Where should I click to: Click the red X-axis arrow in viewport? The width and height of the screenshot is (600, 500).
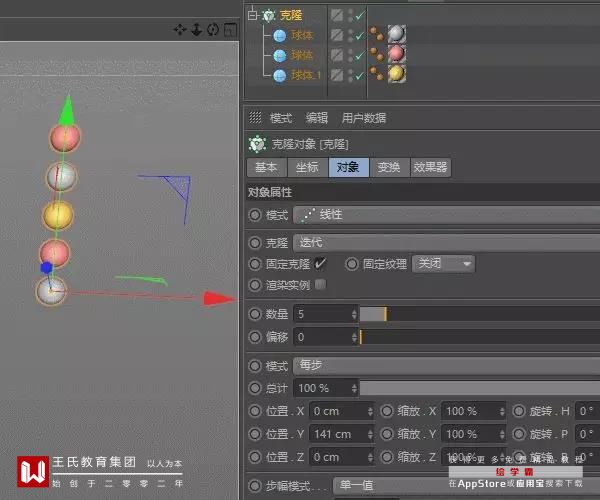[219, 299]
